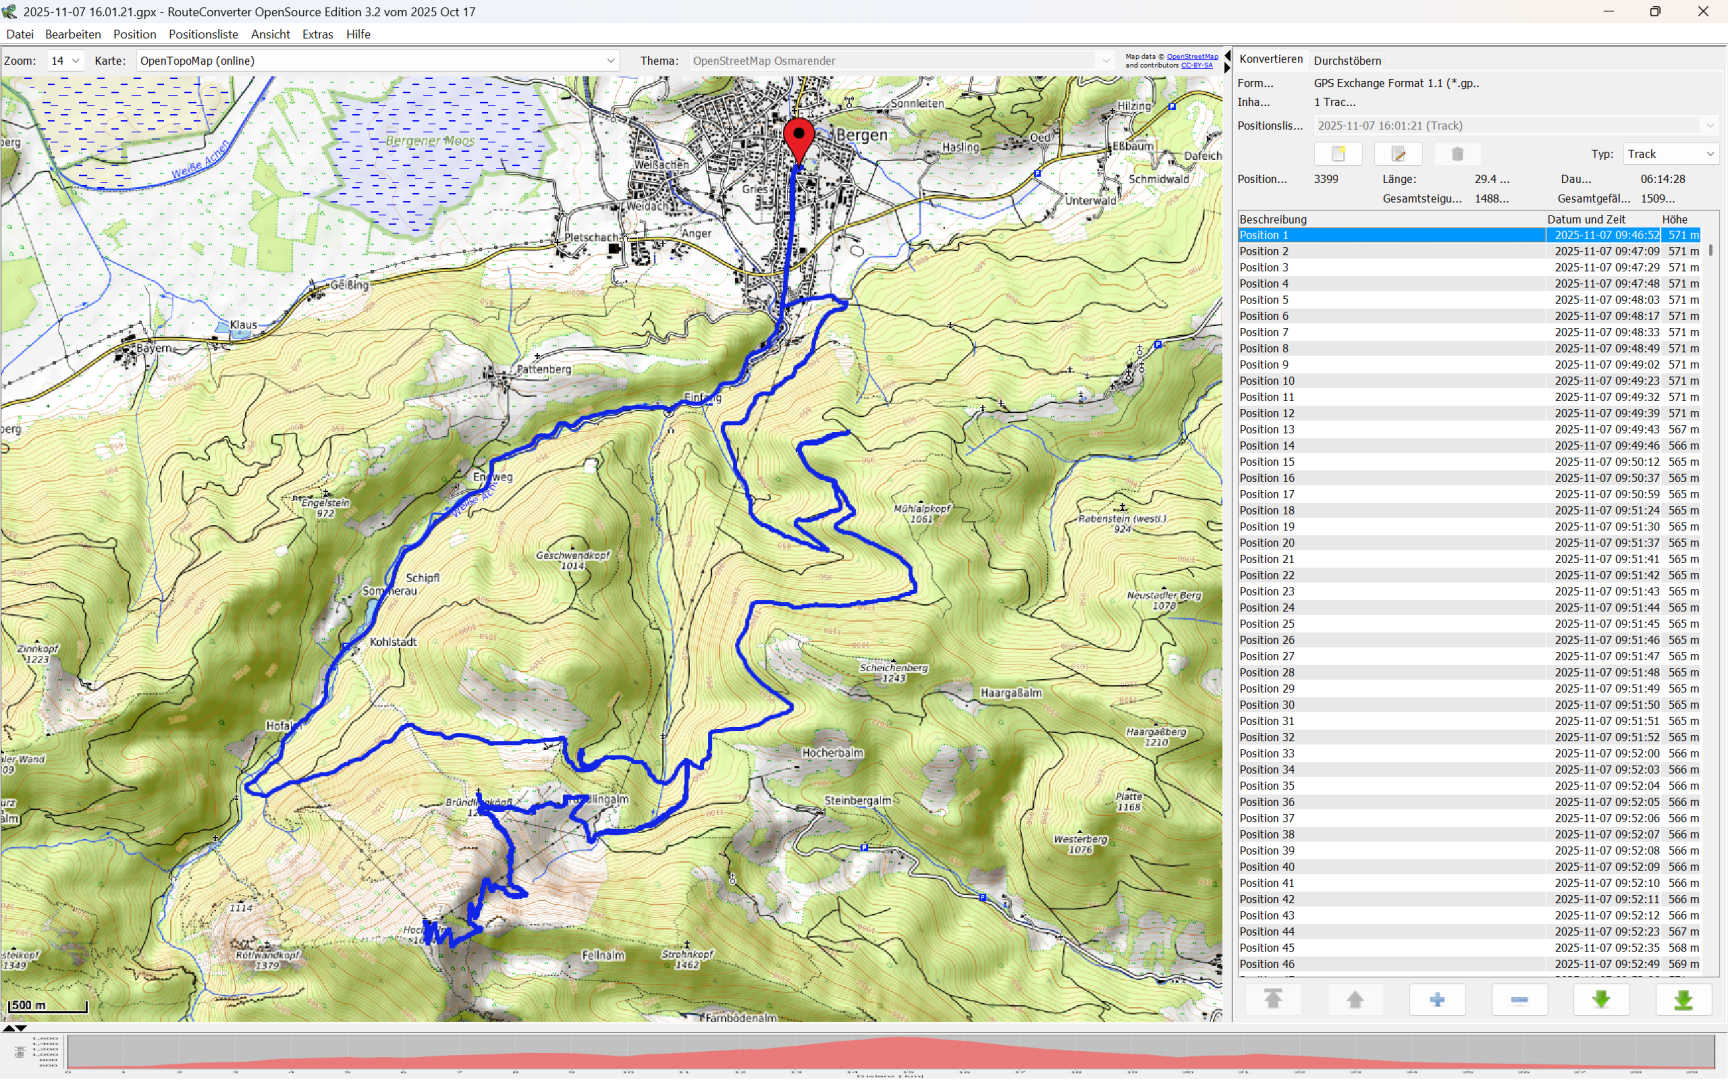
Task: Switch to the Durchstöbern tab
Action: [1347, 61]
